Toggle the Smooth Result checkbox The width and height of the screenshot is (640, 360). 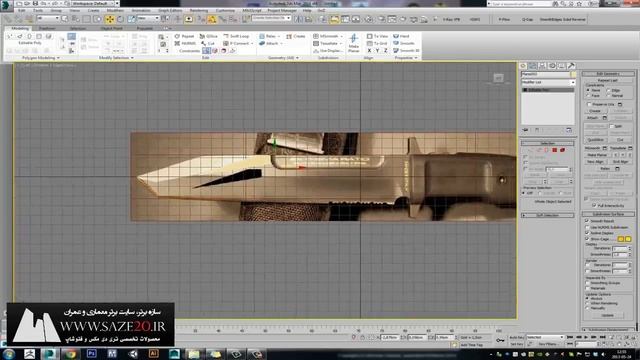coord(587,221)
